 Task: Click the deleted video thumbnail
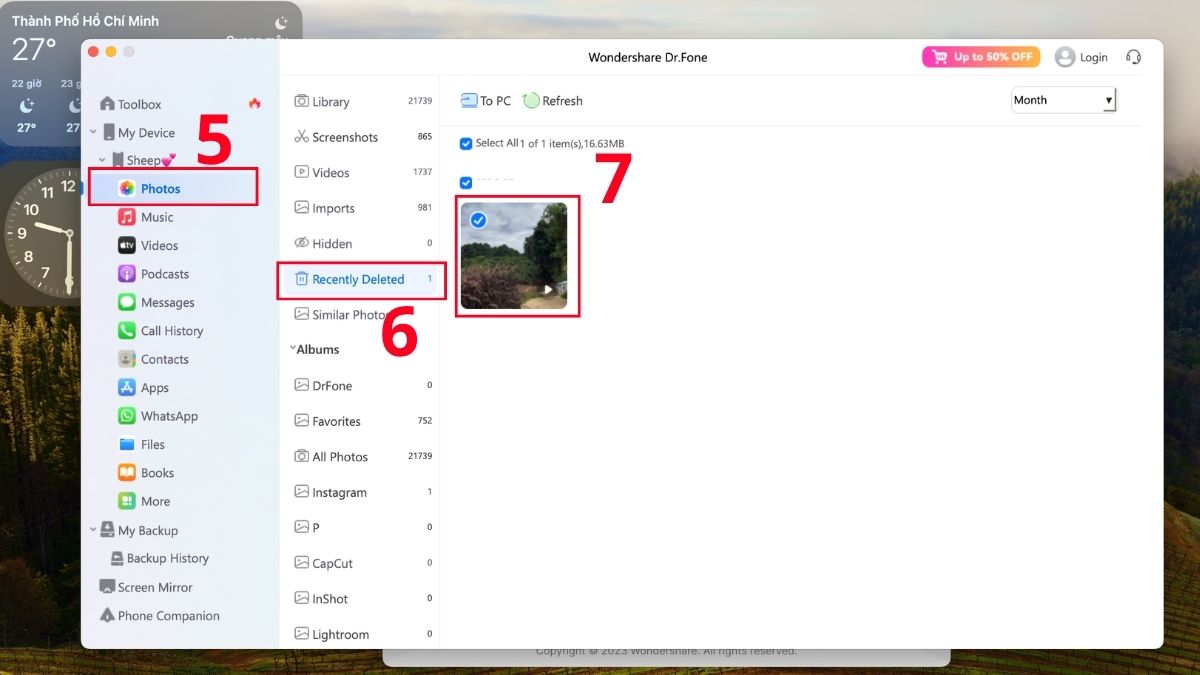514,256
